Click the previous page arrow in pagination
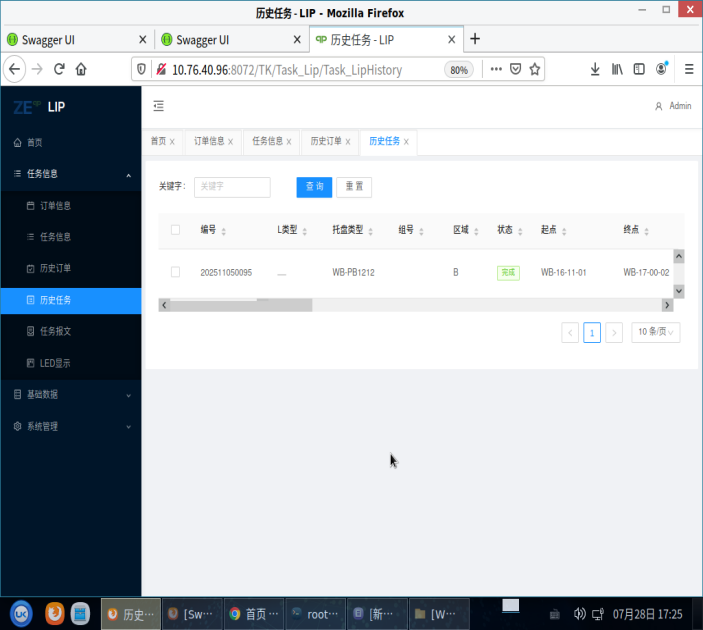This screenshot has width=703, height=630. tap(570, 333)
